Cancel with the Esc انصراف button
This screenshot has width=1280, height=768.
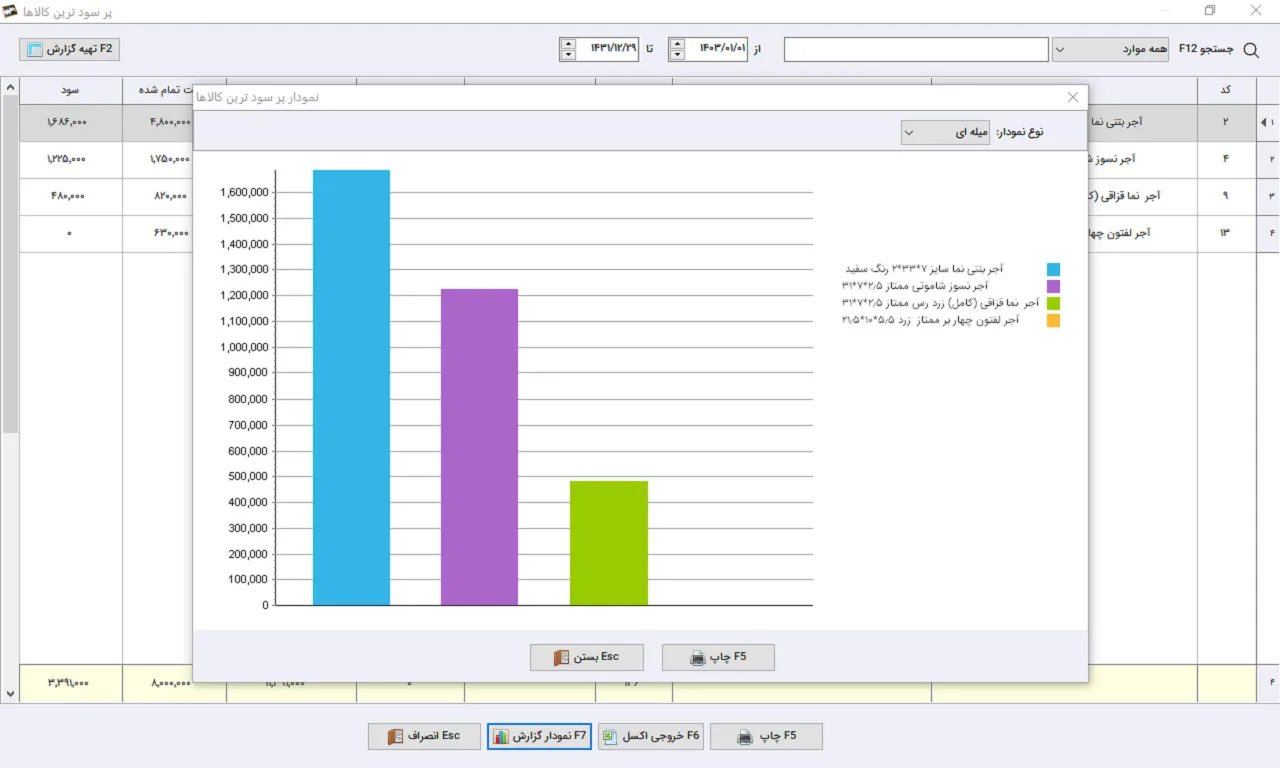[x=424, y=737]
